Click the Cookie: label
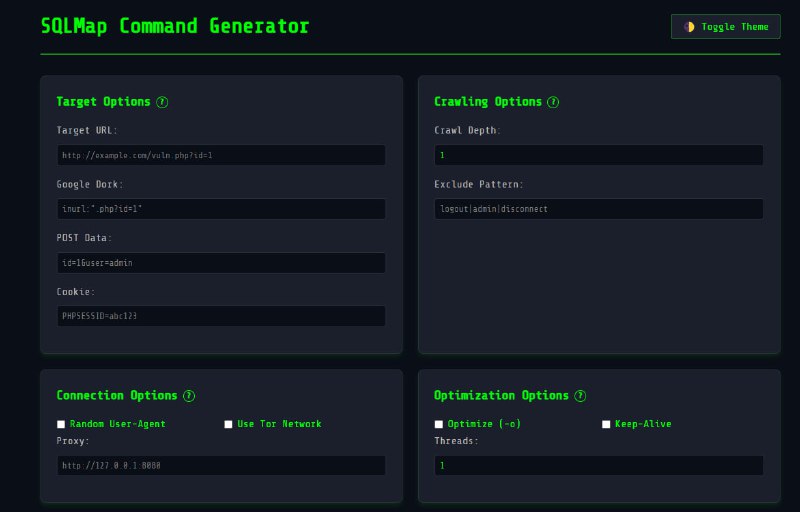Image resolution: width=800 pixels, height=512 pixels. click(x=76, y=292)
